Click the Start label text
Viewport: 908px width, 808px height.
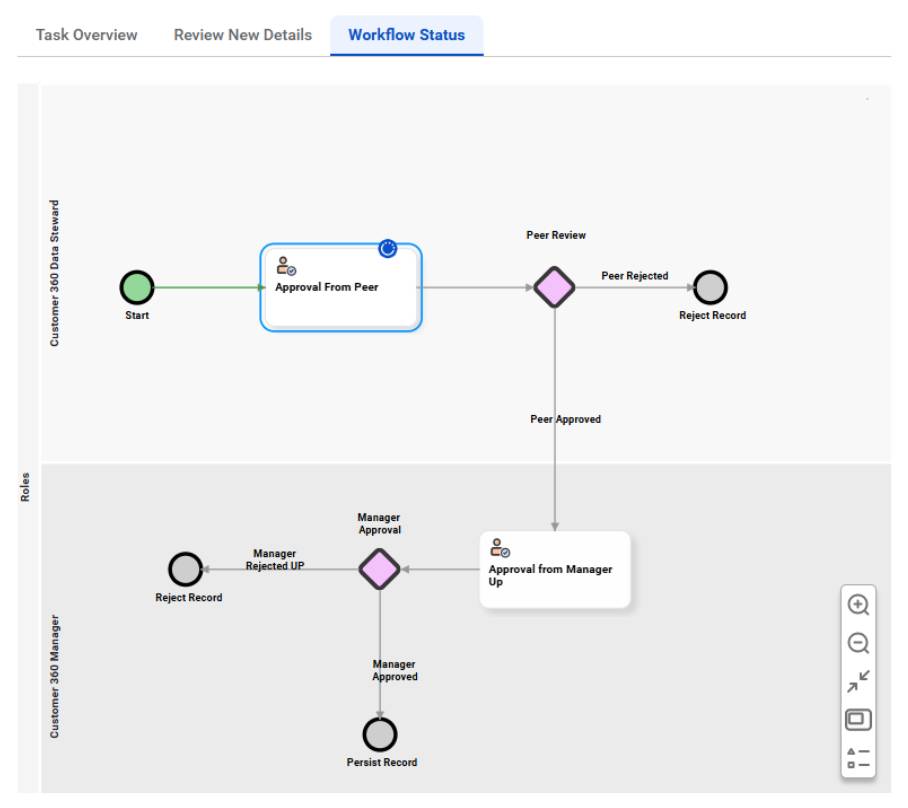point(137,315)
